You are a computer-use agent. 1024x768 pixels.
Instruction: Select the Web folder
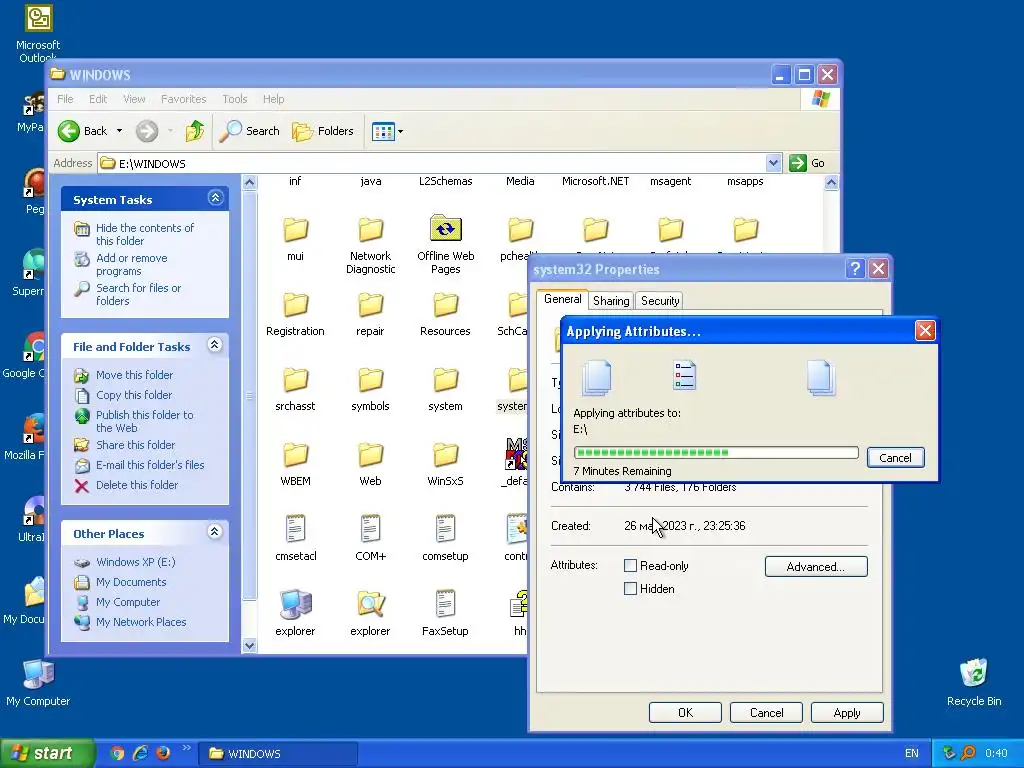[370, 455]
